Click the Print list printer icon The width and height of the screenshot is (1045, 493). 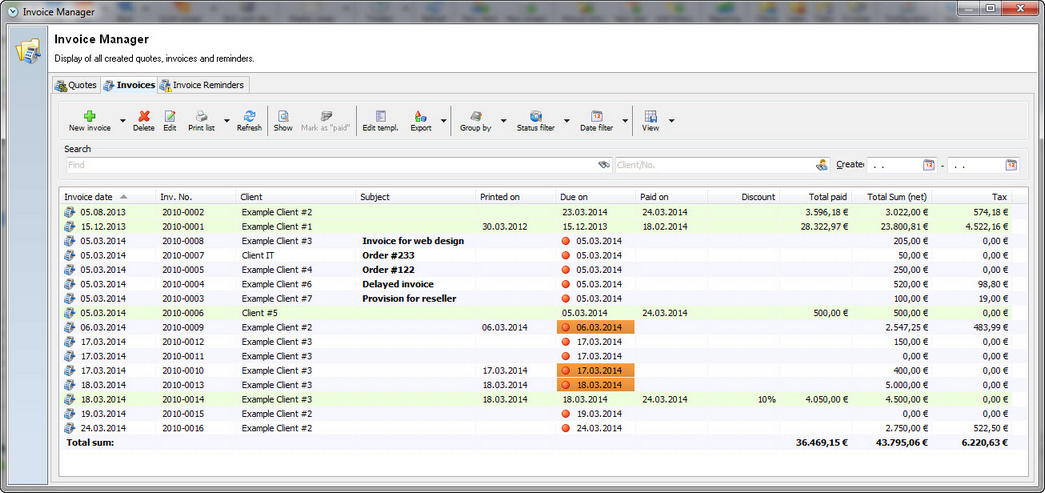tap(201, 116)
